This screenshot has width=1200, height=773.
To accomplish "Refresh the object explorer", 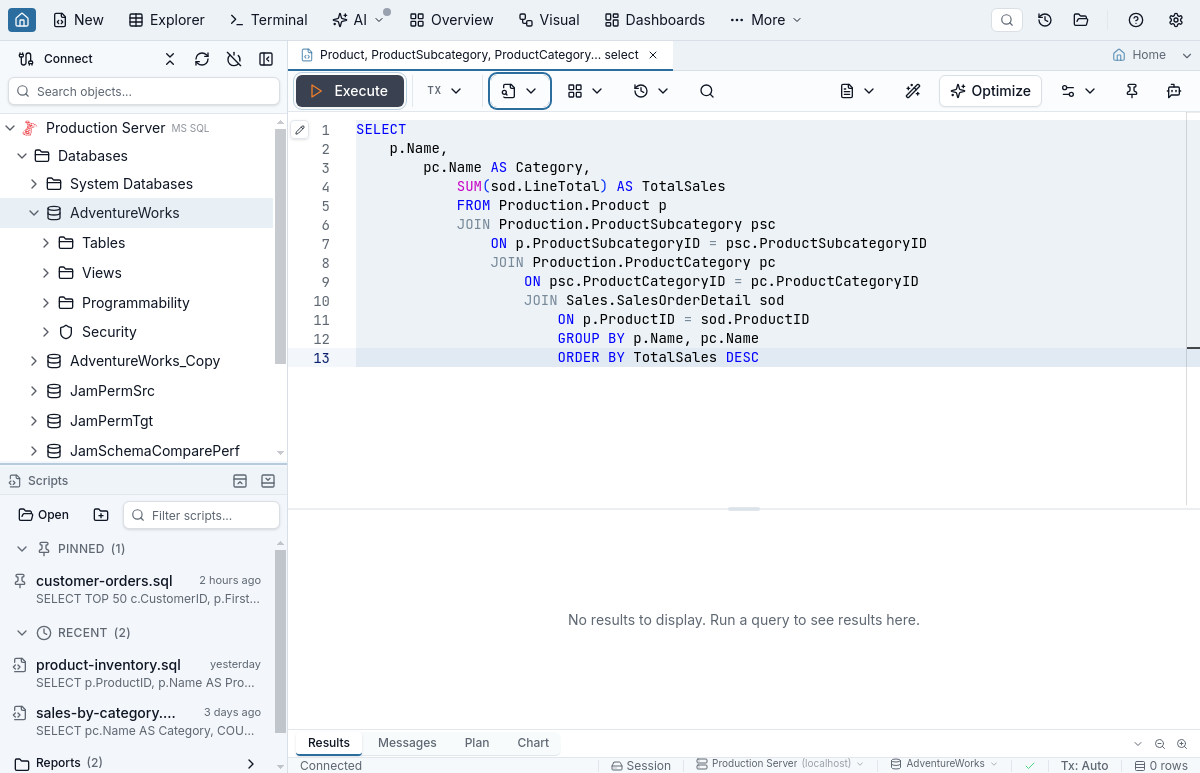I will 202,59.
